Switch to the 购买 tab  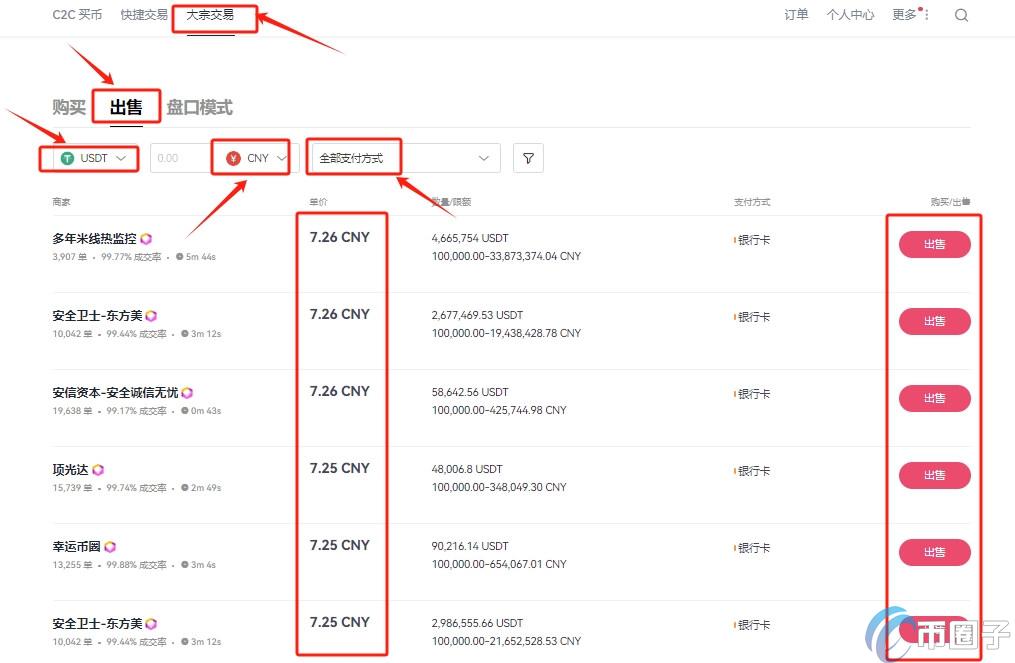[x=69, y=107]
